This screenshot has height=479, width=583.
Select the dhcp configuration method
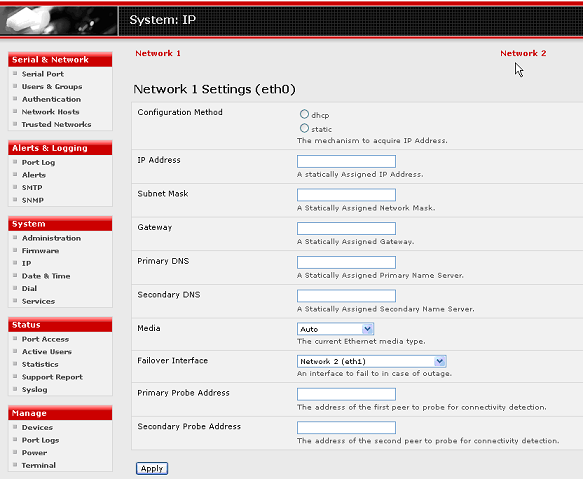(304, 114)
